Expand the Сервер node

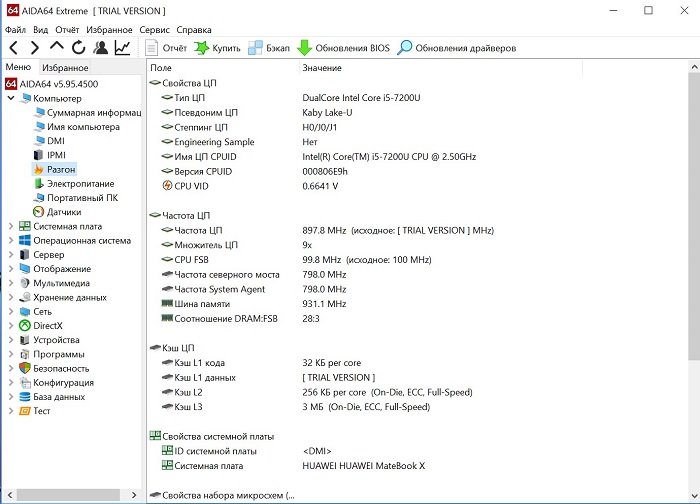pos(11,254)
